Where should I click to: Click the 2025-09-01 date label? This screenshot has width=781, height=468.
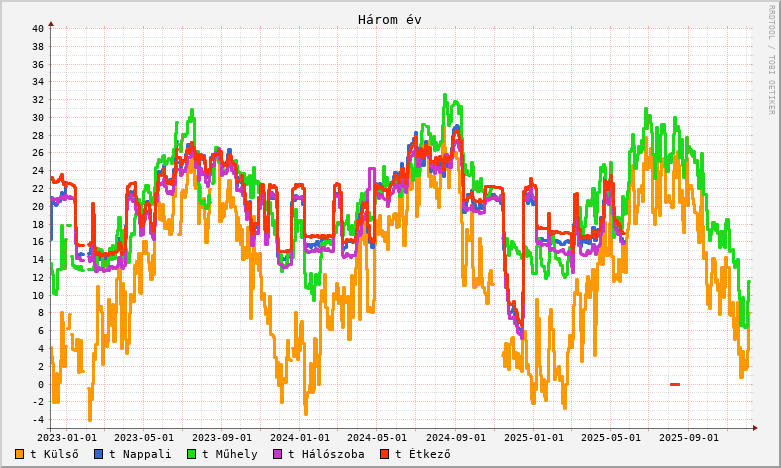(x=688, y=437)
